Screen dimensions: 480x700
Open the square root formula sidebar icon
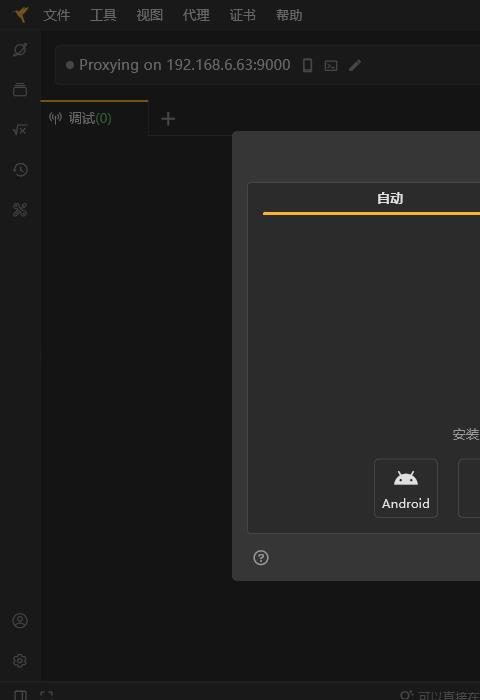point(20,129)
